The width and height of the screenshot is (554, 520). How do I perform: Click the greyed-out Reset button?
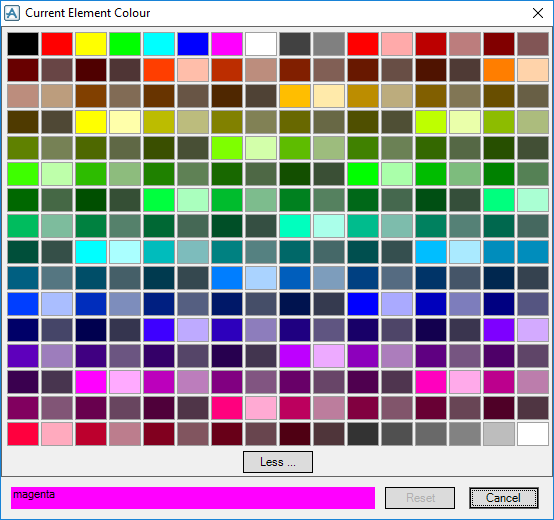420,498
